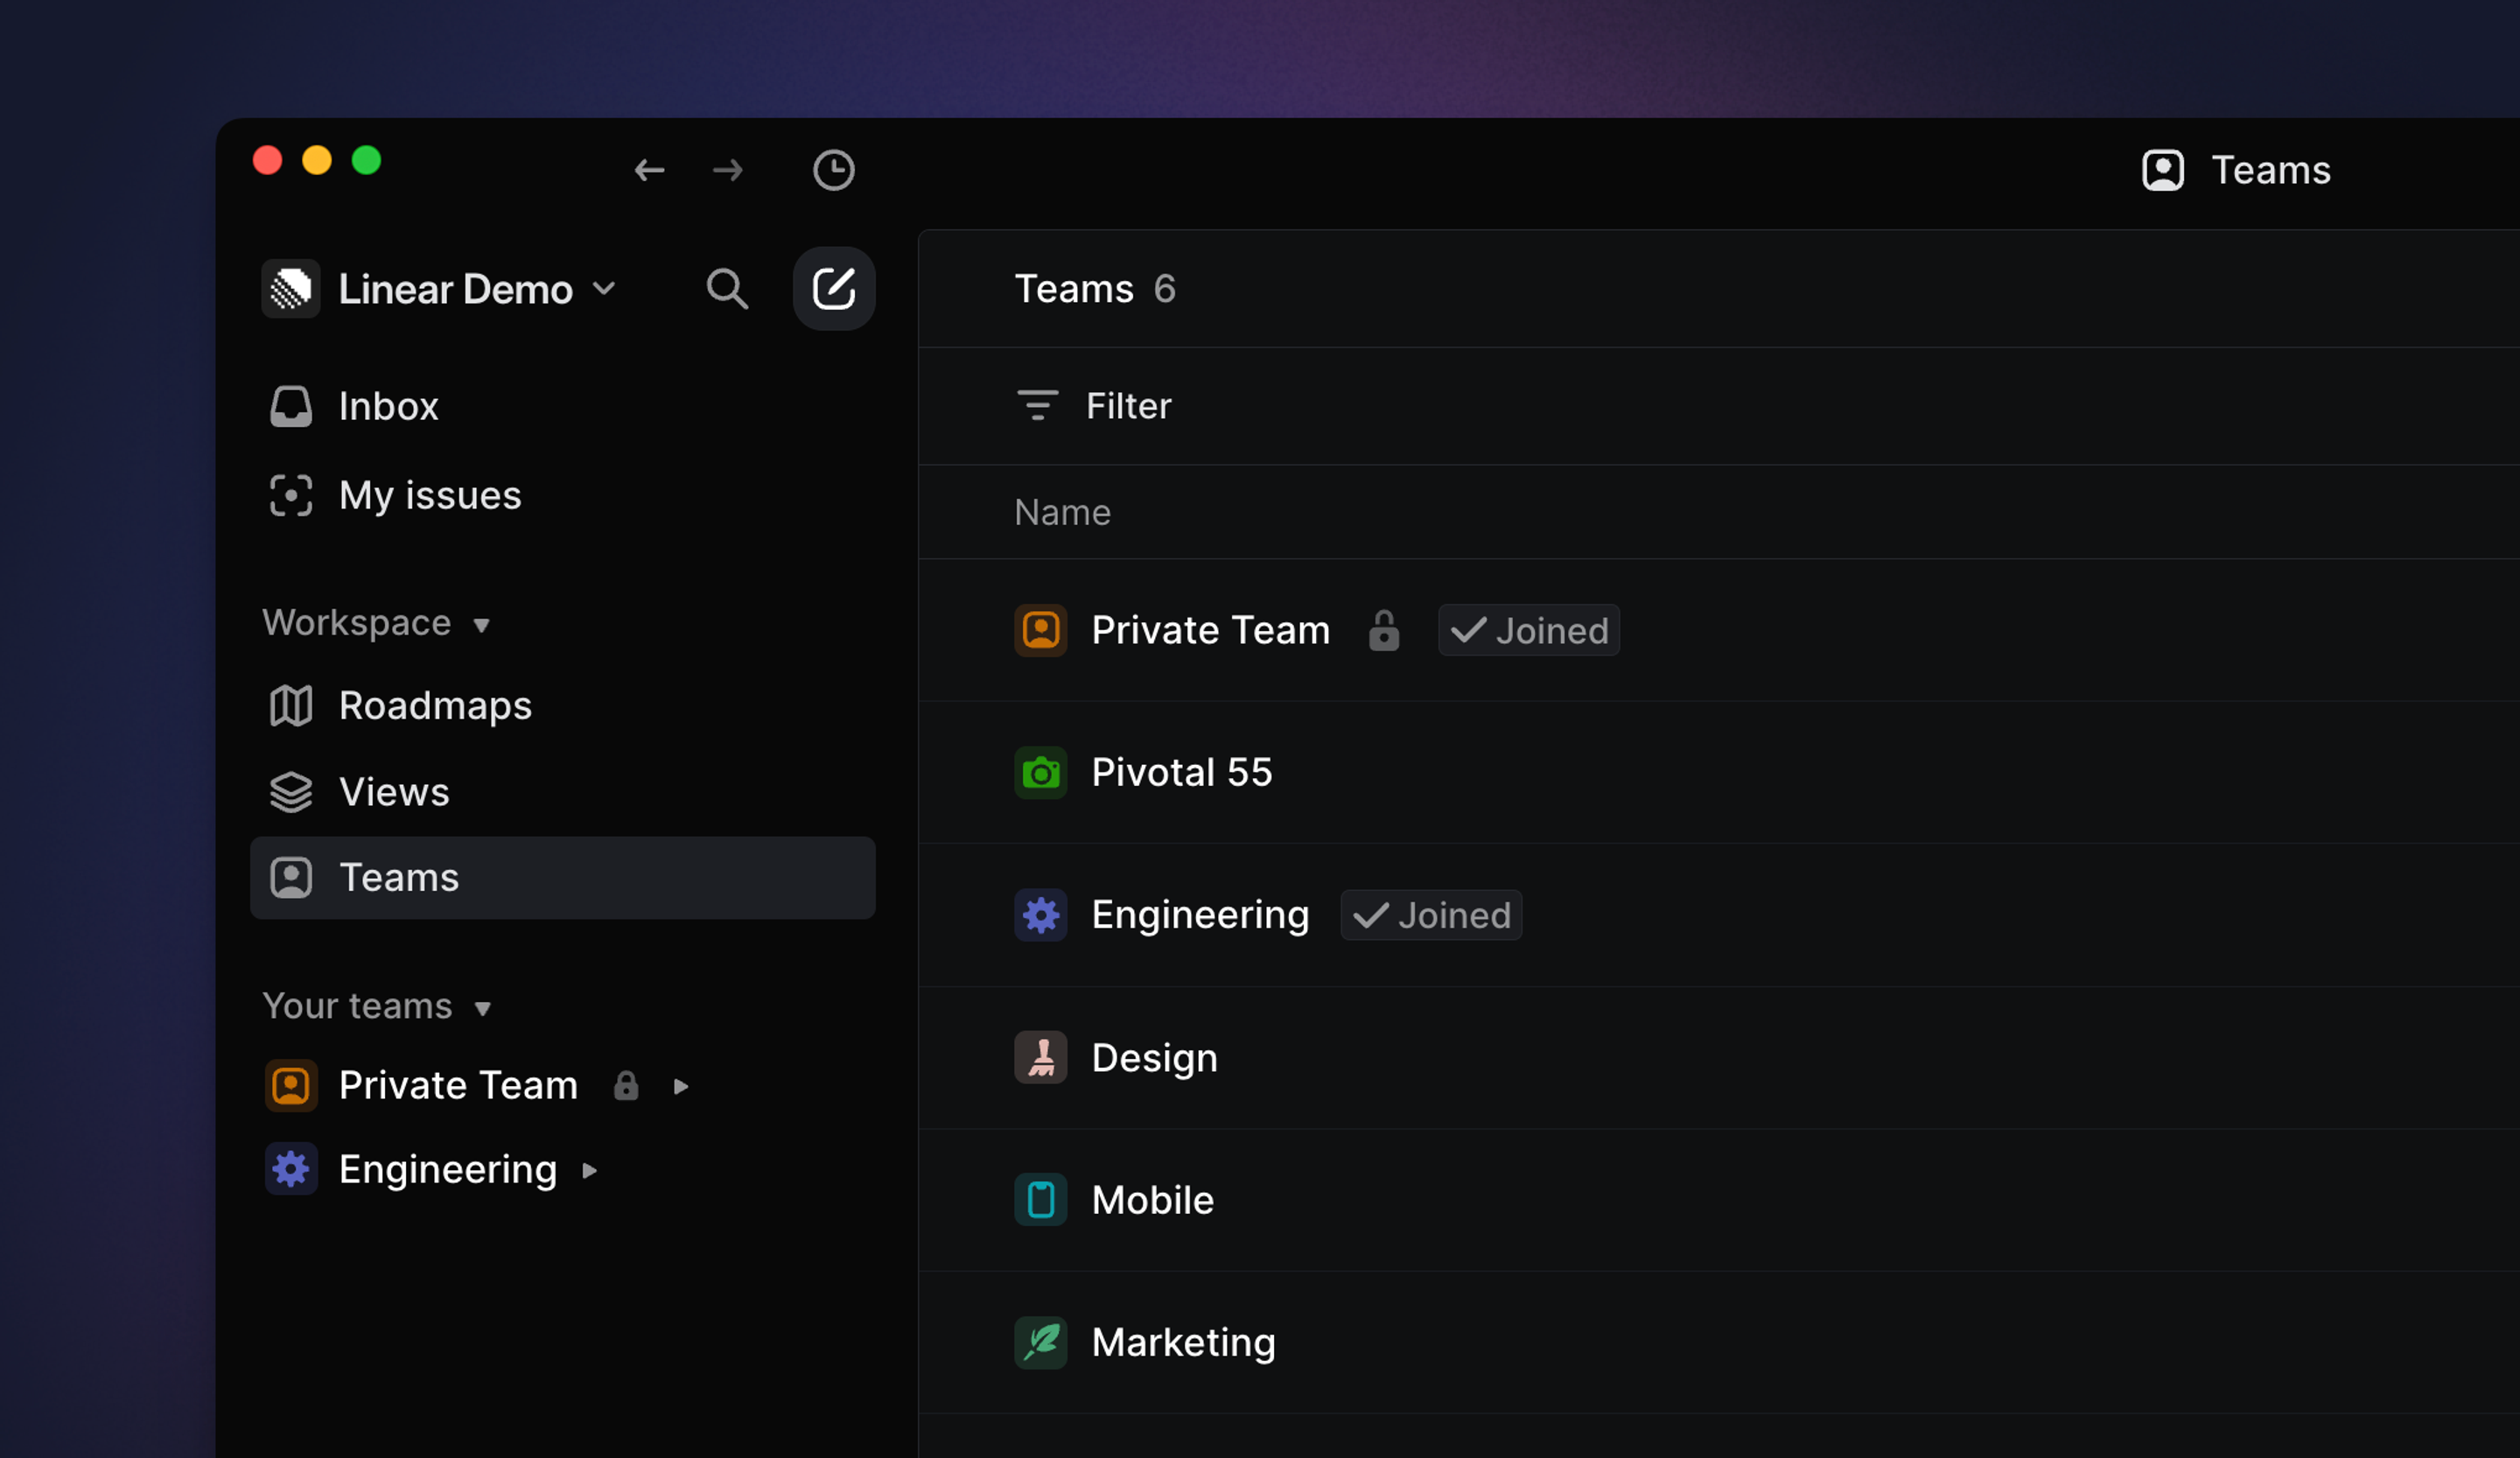Click the Views layers icon
2520x1458 pixels.
(x=291, y=792)
